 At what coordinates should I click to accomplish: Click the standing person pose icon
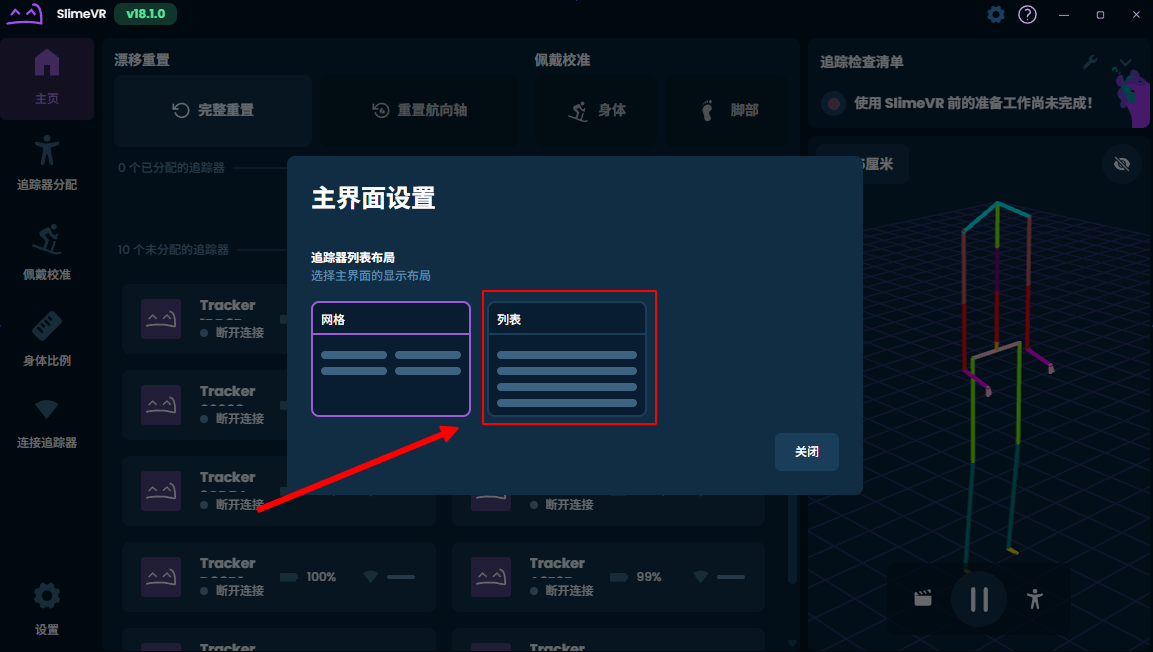pyautogui.click(x=1035, y=599)
